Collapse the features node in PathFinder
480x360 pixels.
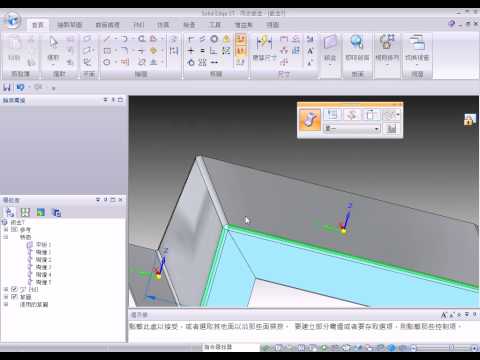point(6,237)
